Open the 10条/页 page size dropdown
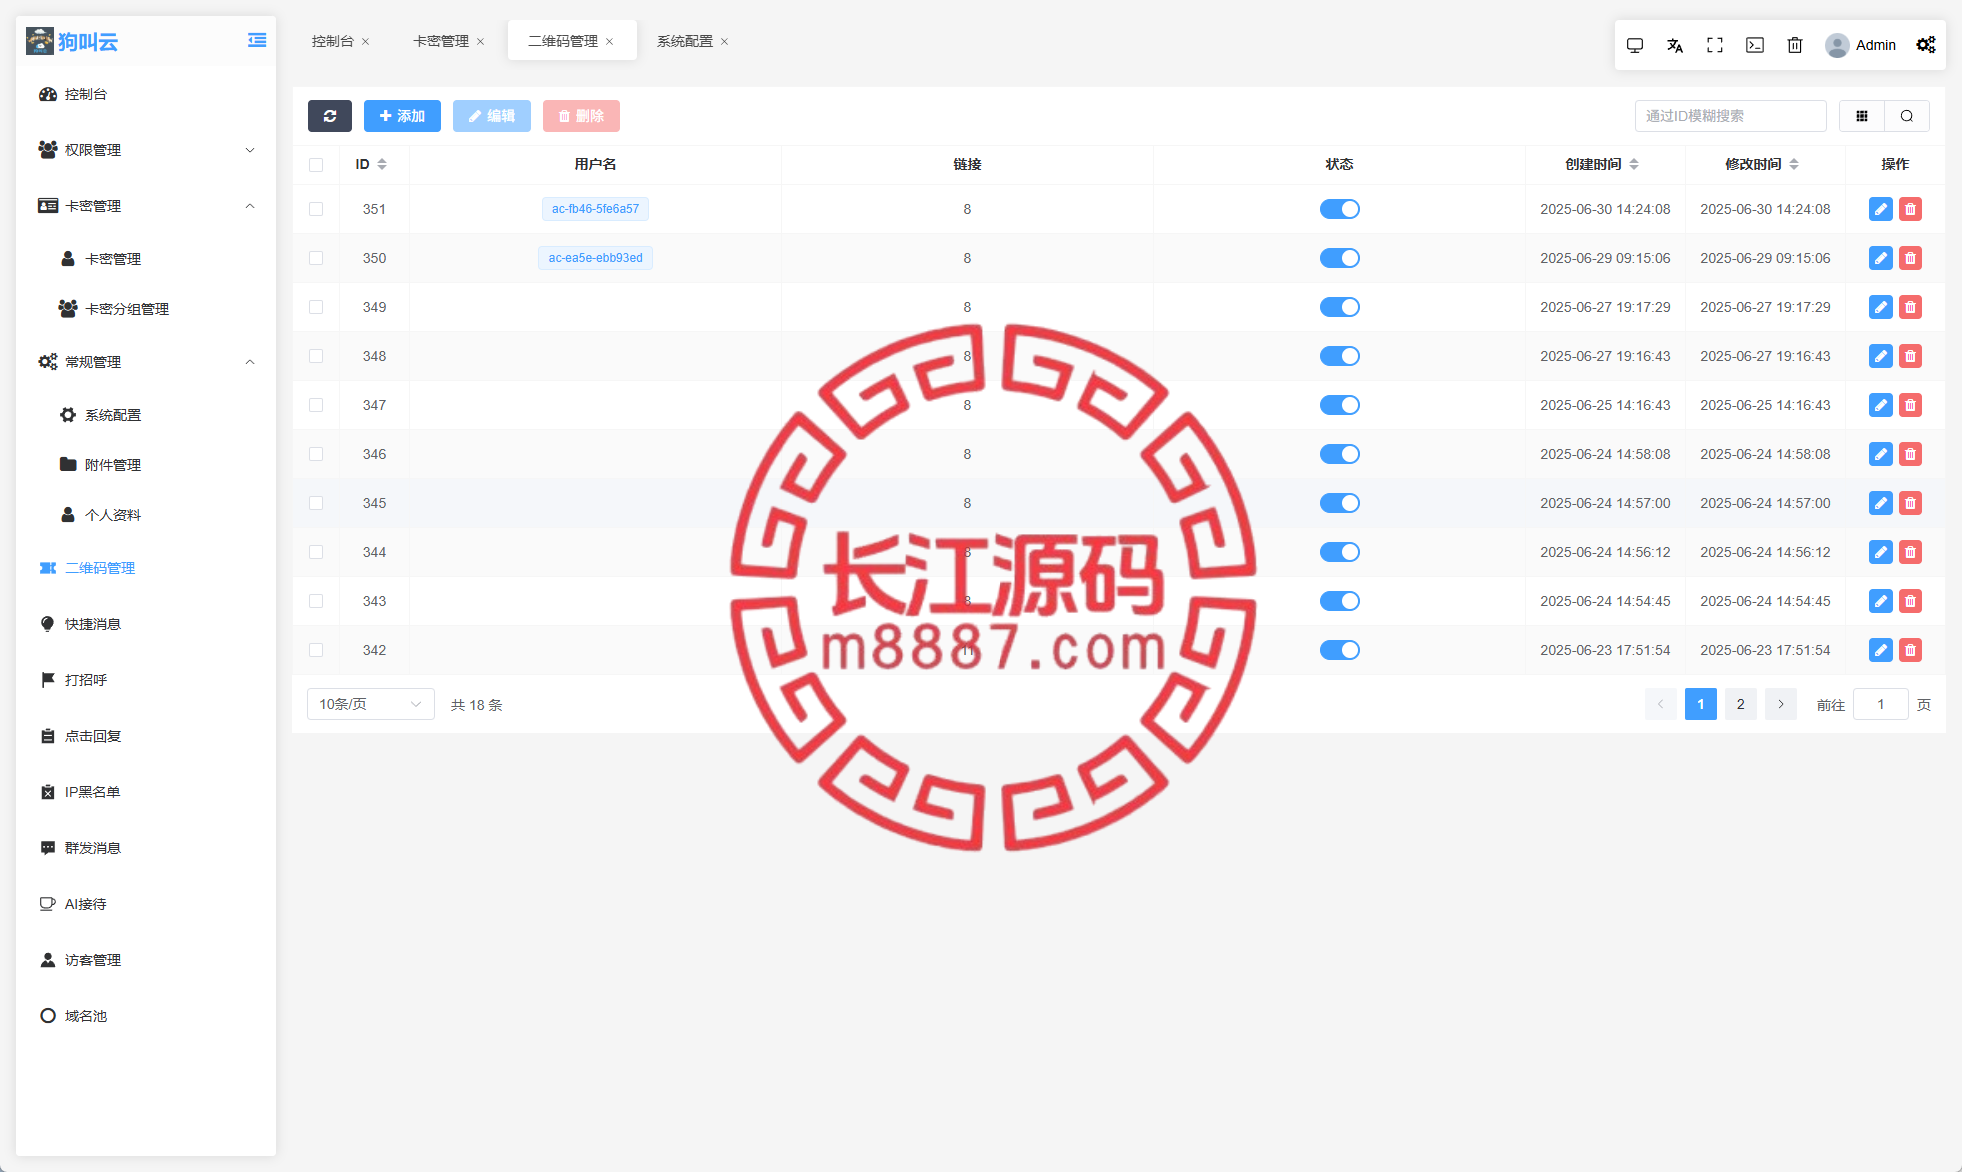Screen dimensions: 1962x1172 point(371,704)
